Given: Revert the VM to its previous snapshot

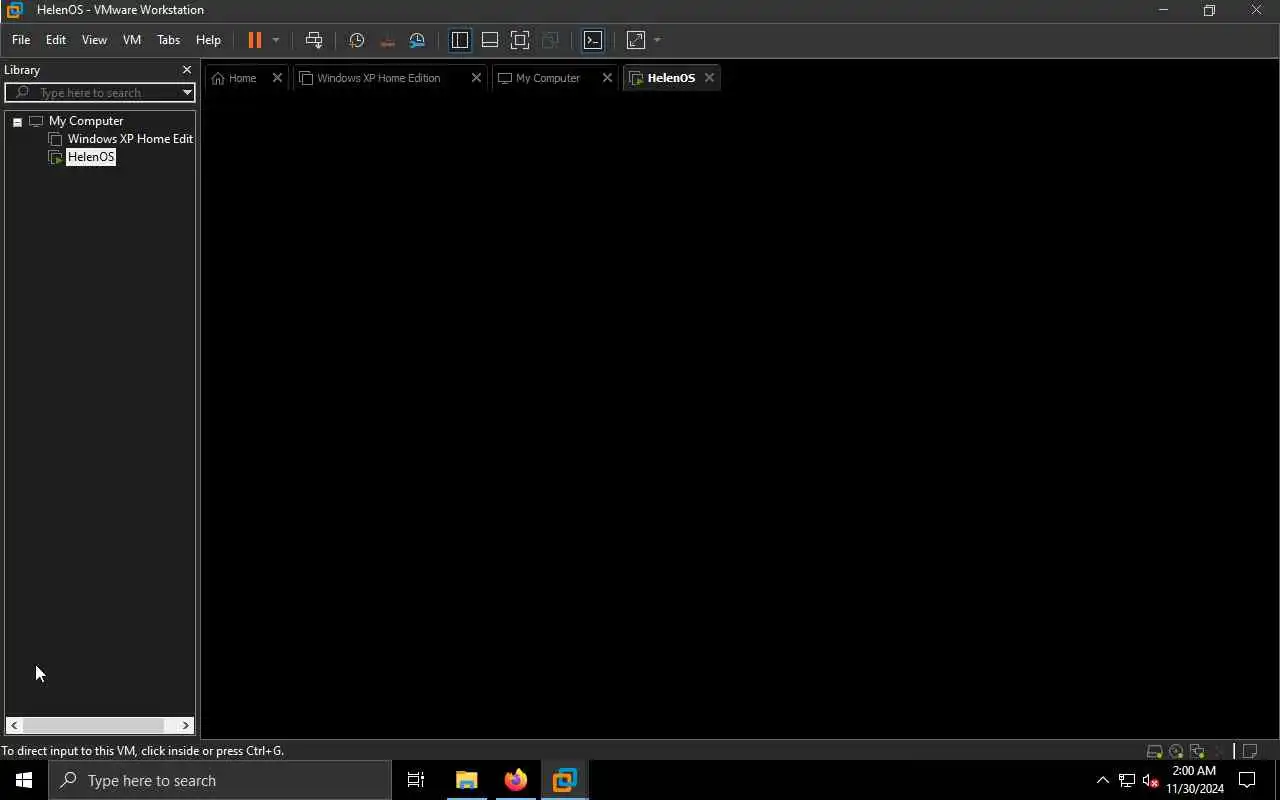Looking at the screenshot, I should point(387,40).
